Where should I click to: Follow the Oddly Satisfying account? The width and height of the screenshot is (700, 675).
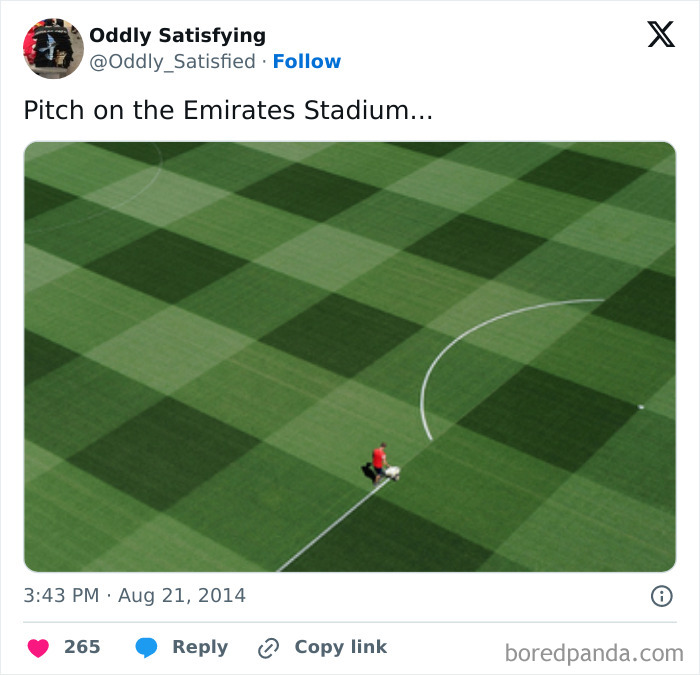click(x=307, y=62)
